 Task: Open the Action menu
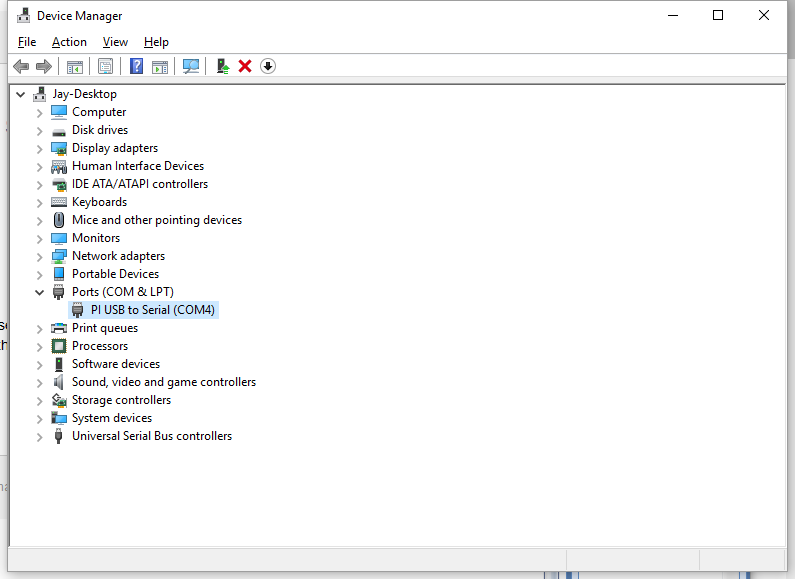click(69, 42)
